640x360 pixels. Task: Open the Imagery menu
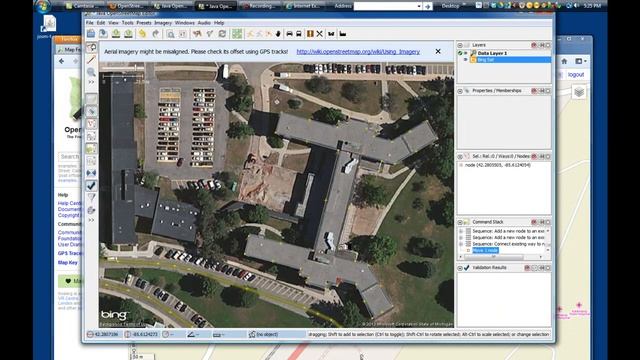pos(163,23)
